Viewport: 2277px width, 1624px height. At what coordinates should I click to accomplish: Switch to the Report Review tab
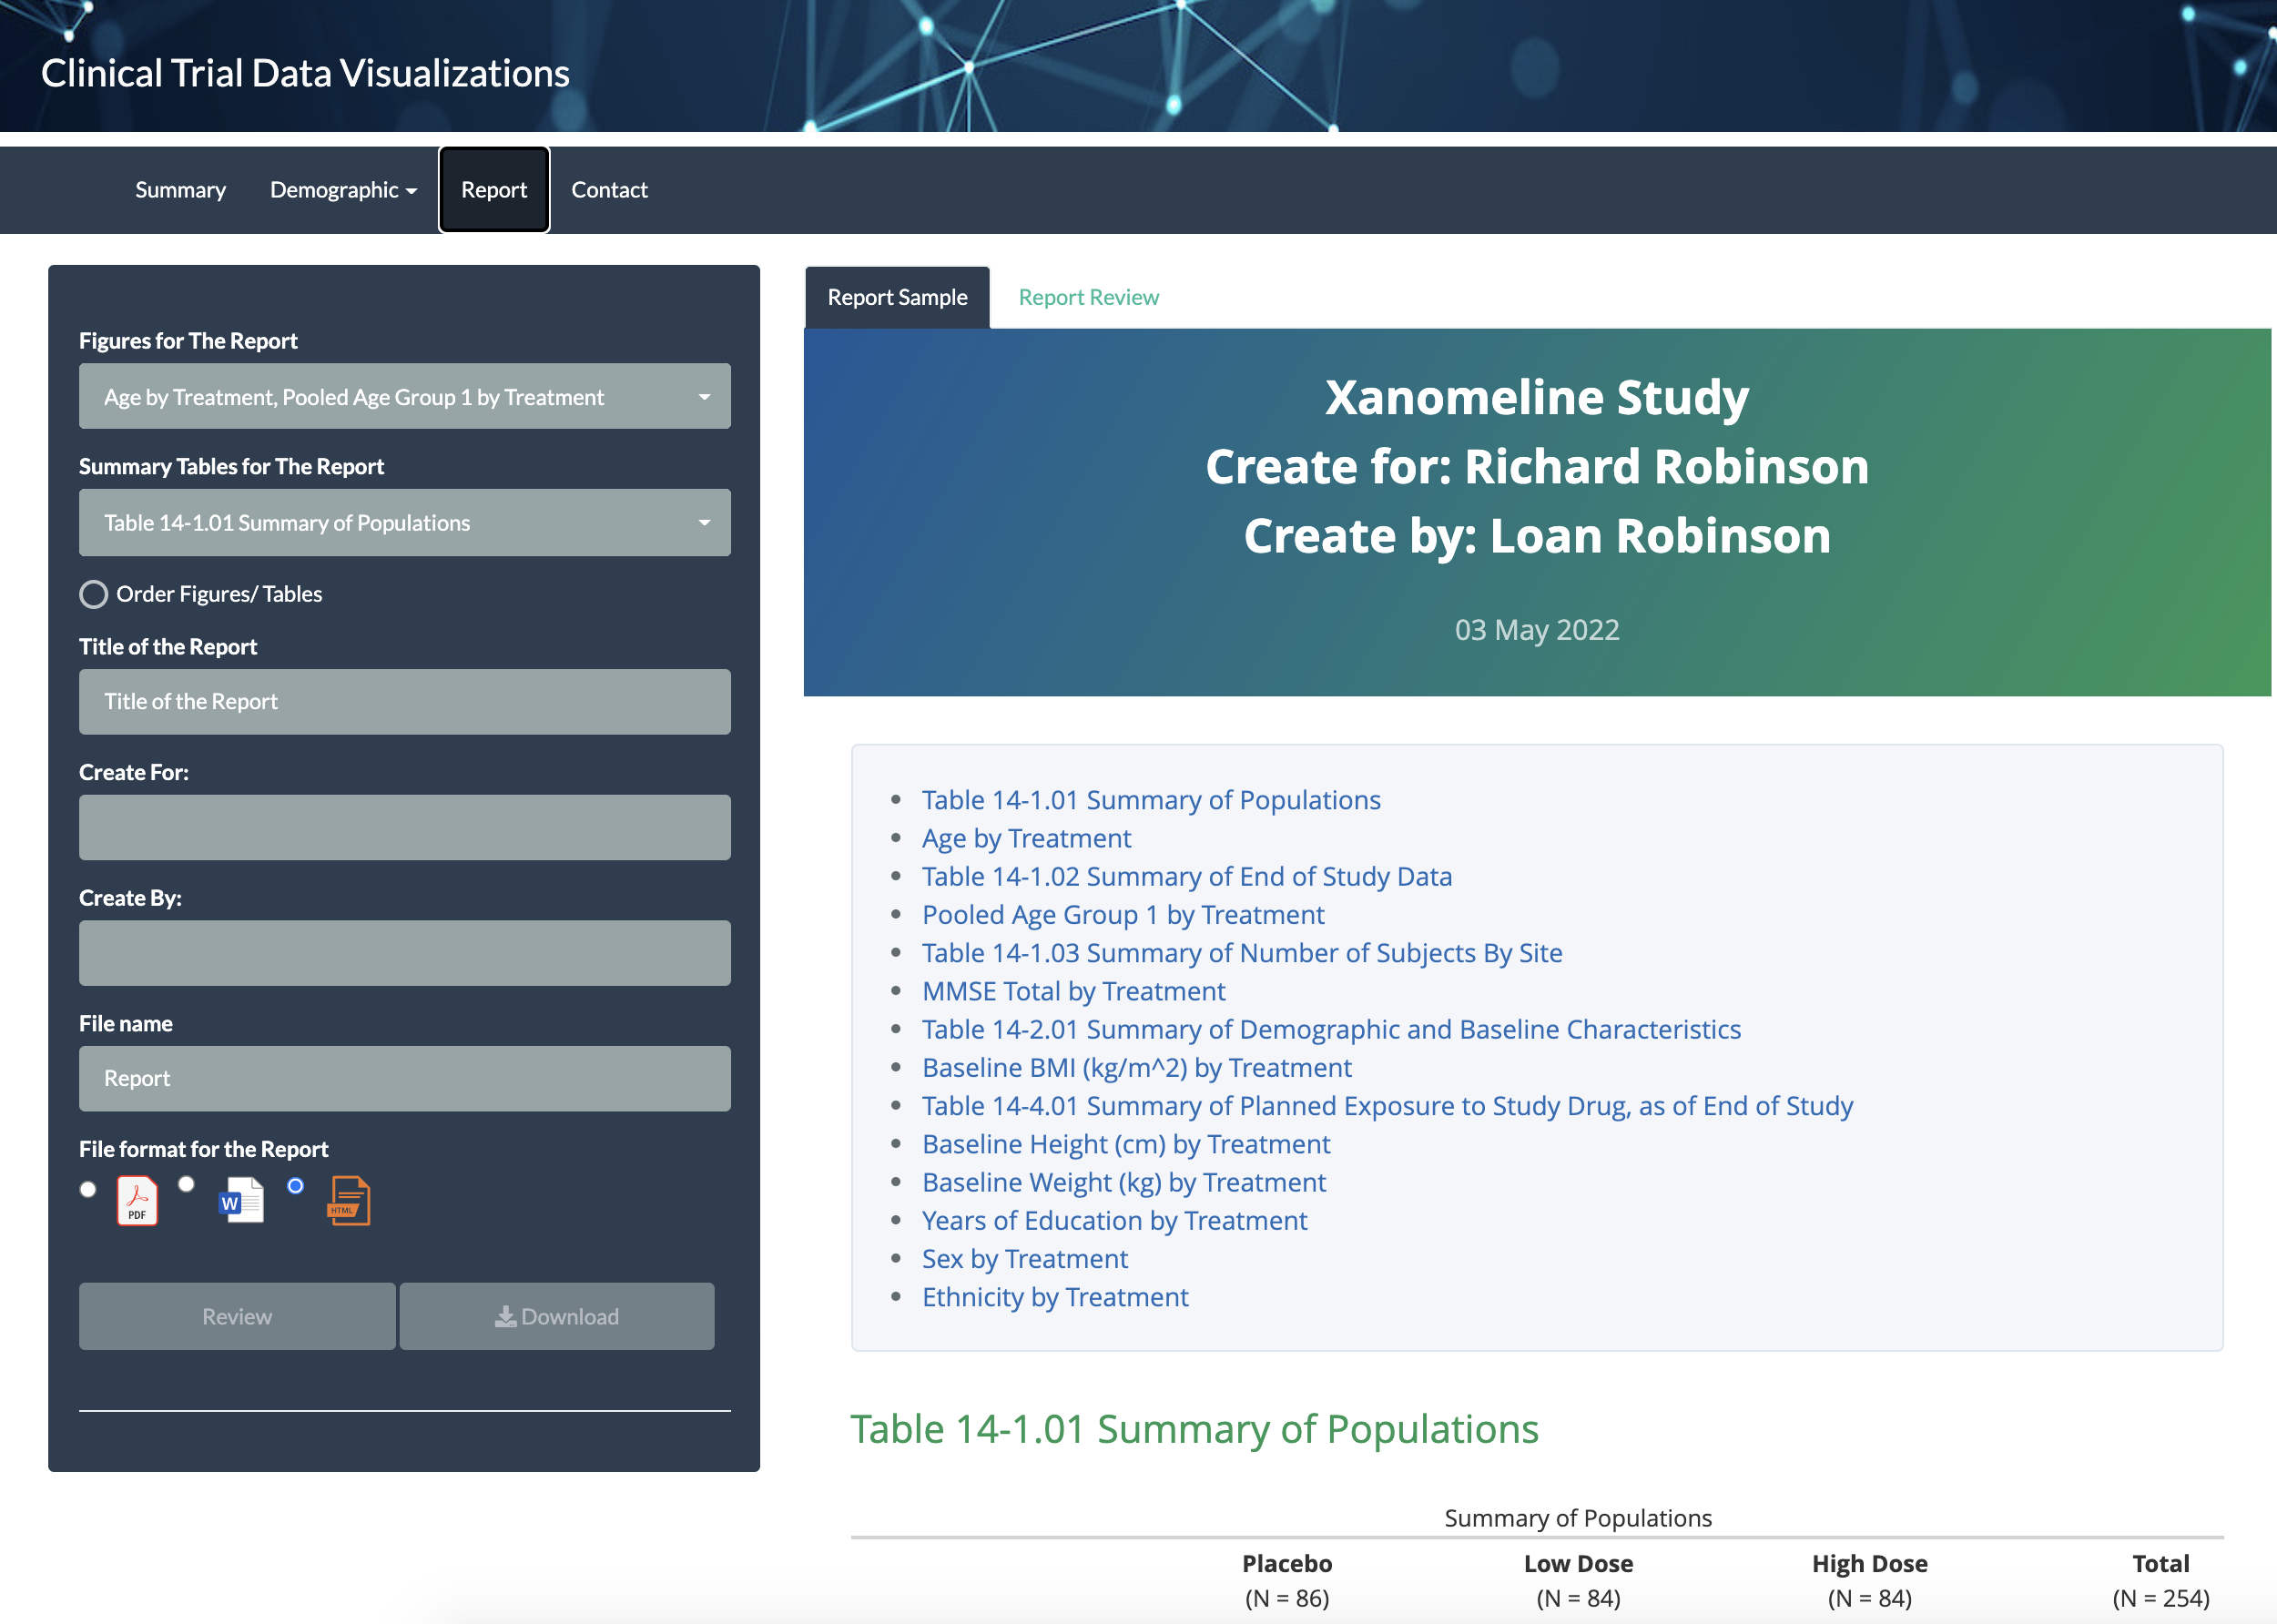coord(1088,295)
